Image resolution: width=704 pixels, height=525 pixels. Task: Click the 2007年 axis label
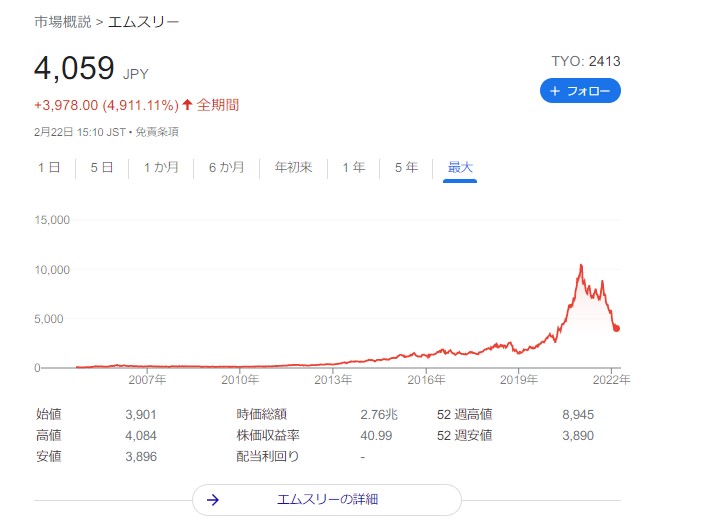pyautogui.click(x=147, y=380)
